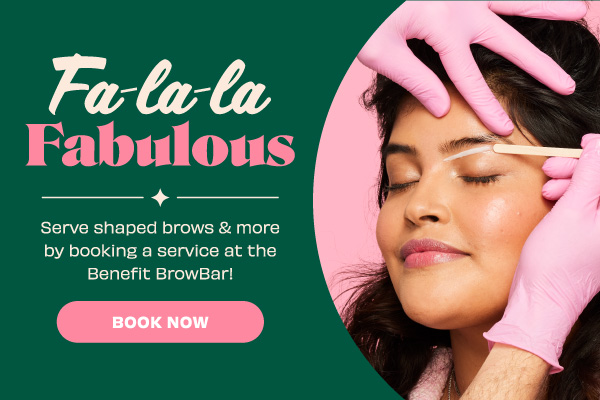
Task: Click the white wax strip under the eyebrow
Action: [468, 153]
